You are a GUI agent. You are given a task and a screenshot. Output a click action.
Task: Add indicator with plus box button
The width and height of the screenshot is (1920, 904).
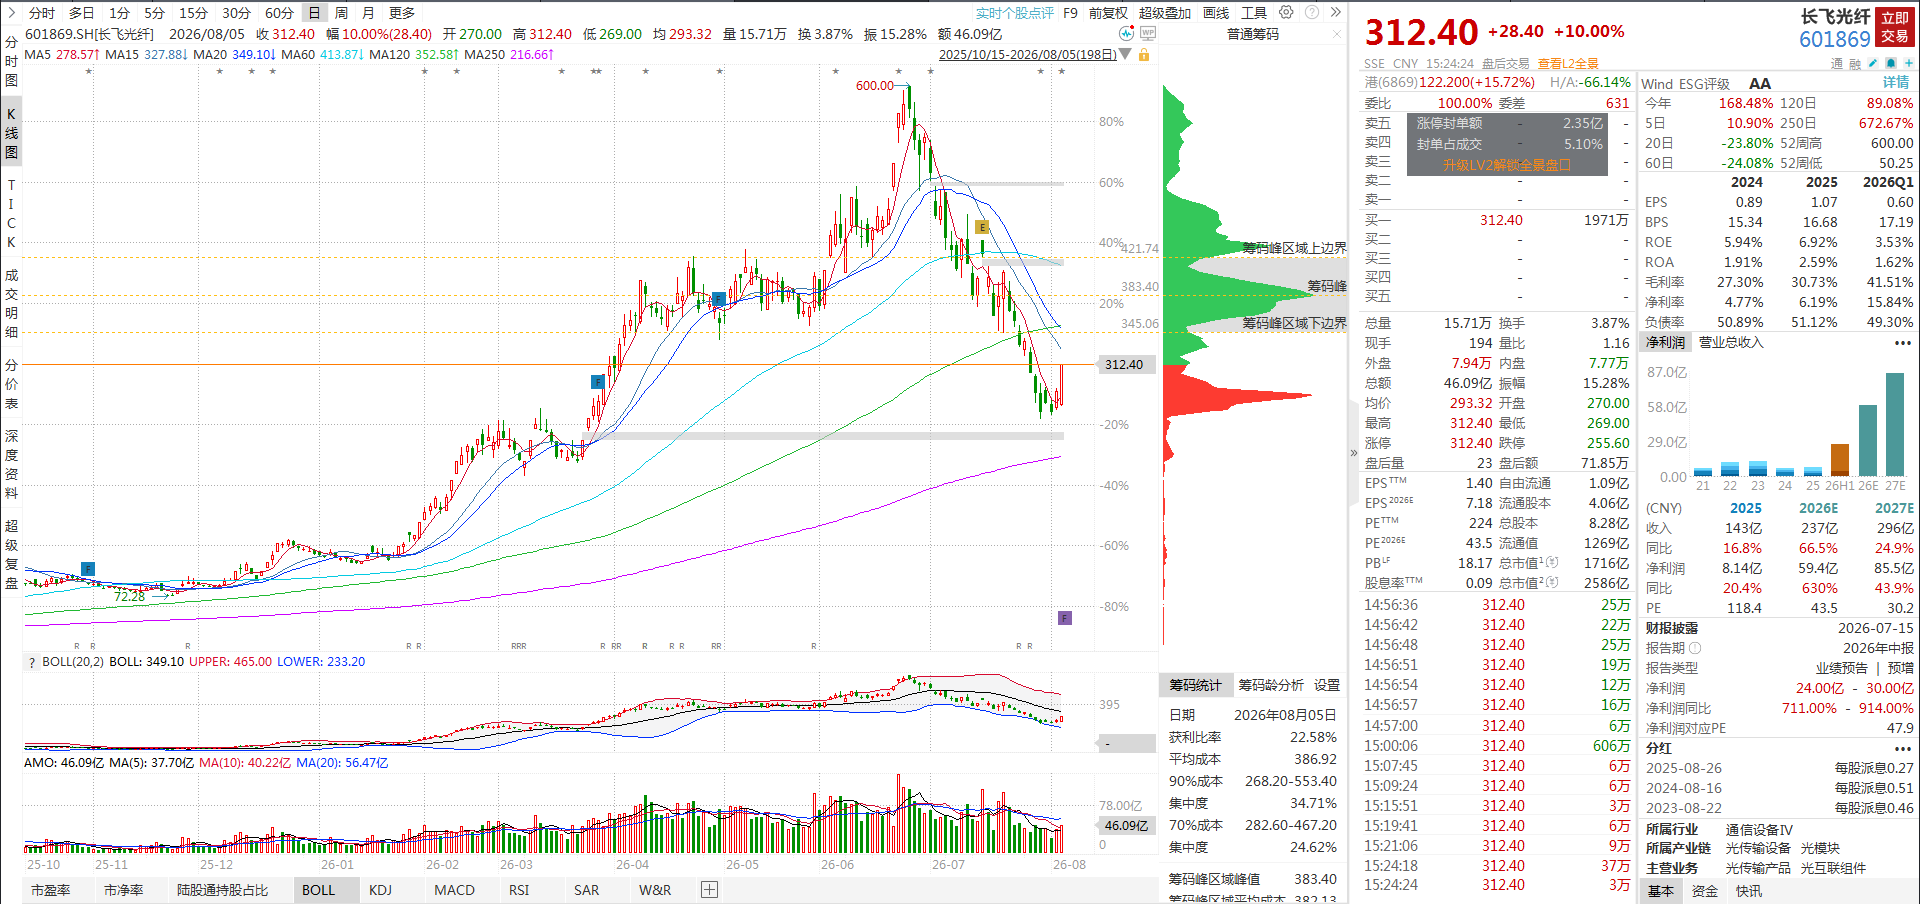pyautogui.click(x=709, y=889)
